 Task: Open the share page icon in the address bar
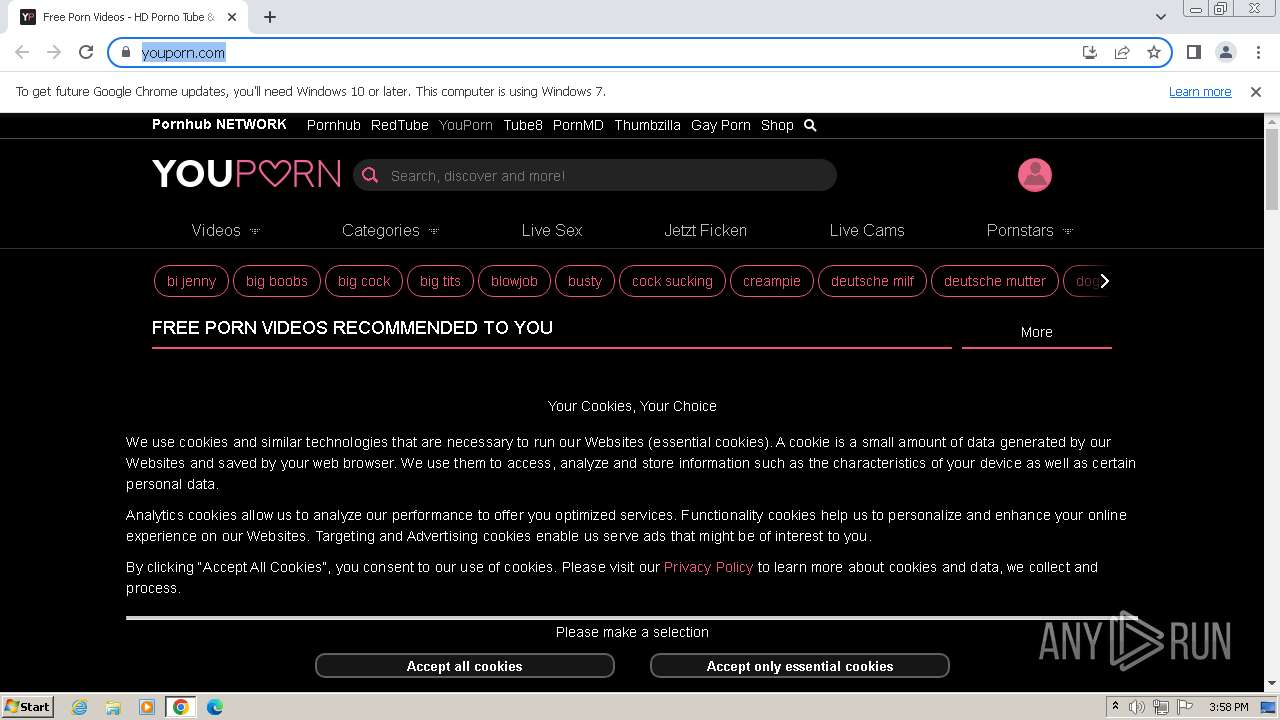coord(1122,52)
